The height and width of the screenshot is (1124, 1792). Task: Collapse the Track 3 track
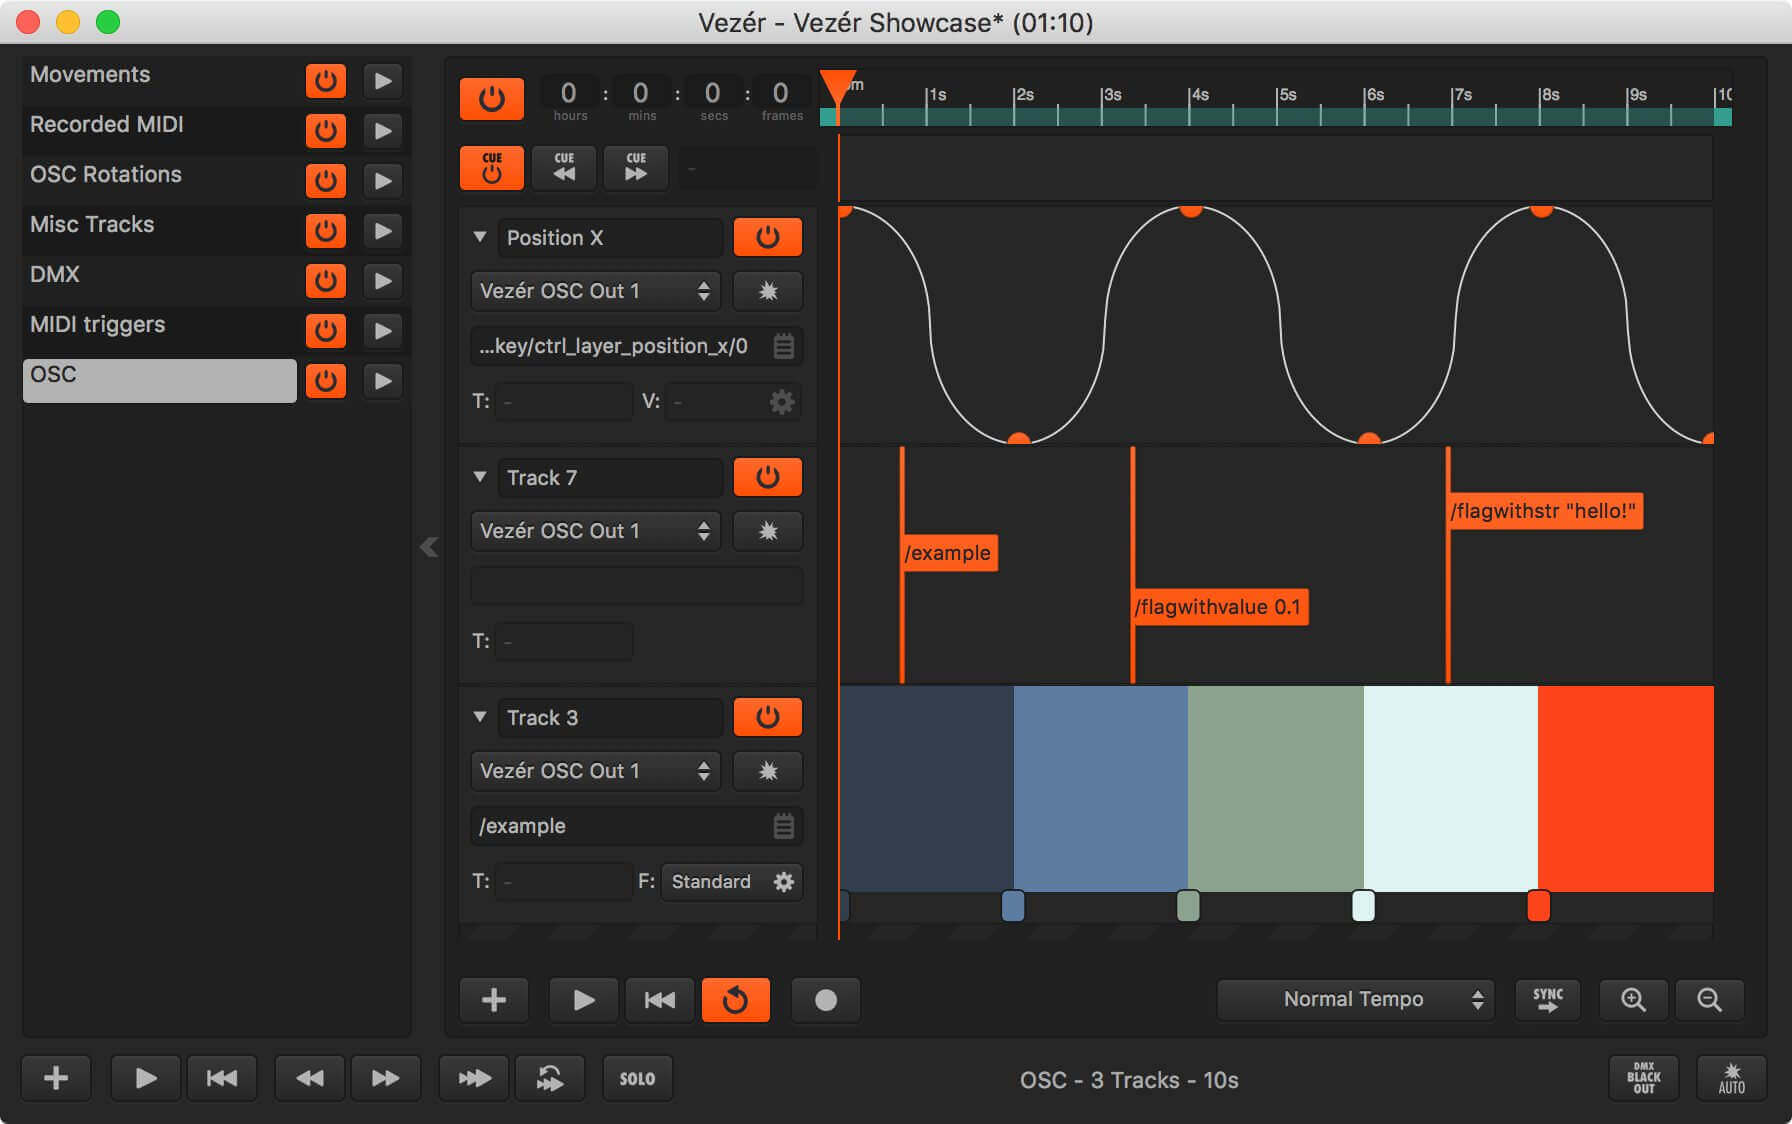point(480,717)
